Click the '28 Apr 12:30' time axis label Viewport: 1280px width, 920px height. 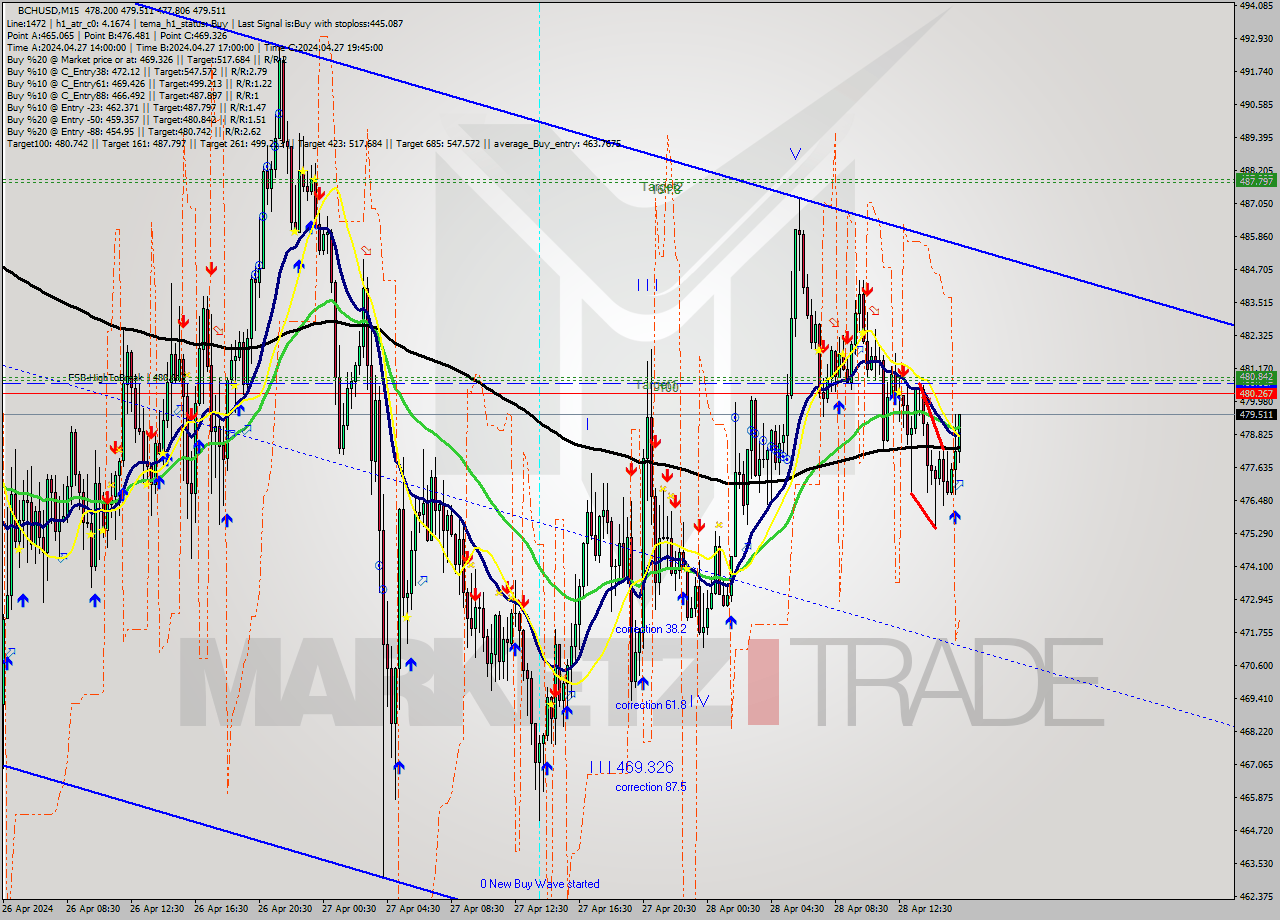[x=927, y=909]
